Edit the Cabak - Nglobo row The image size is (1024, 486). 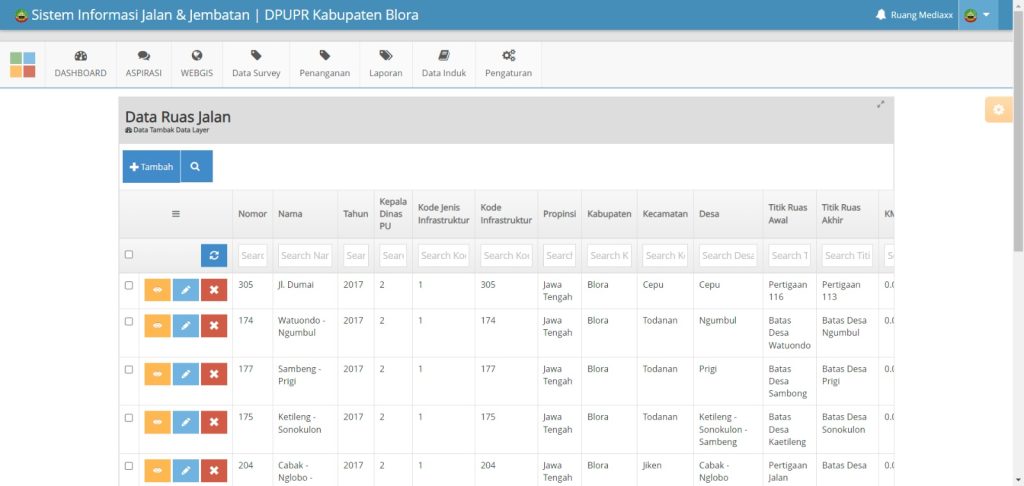[x=185, y=471]
